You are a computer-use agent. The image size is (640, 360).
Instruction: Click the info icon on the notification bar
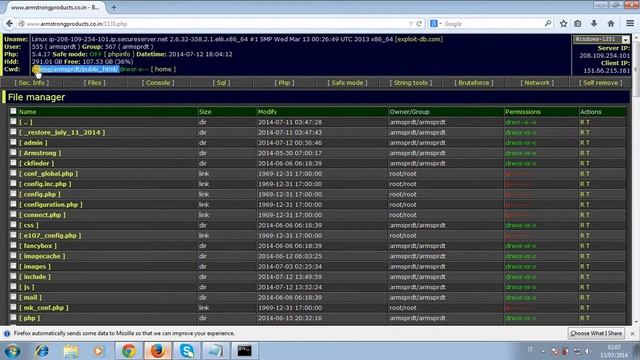click(7, 333)
